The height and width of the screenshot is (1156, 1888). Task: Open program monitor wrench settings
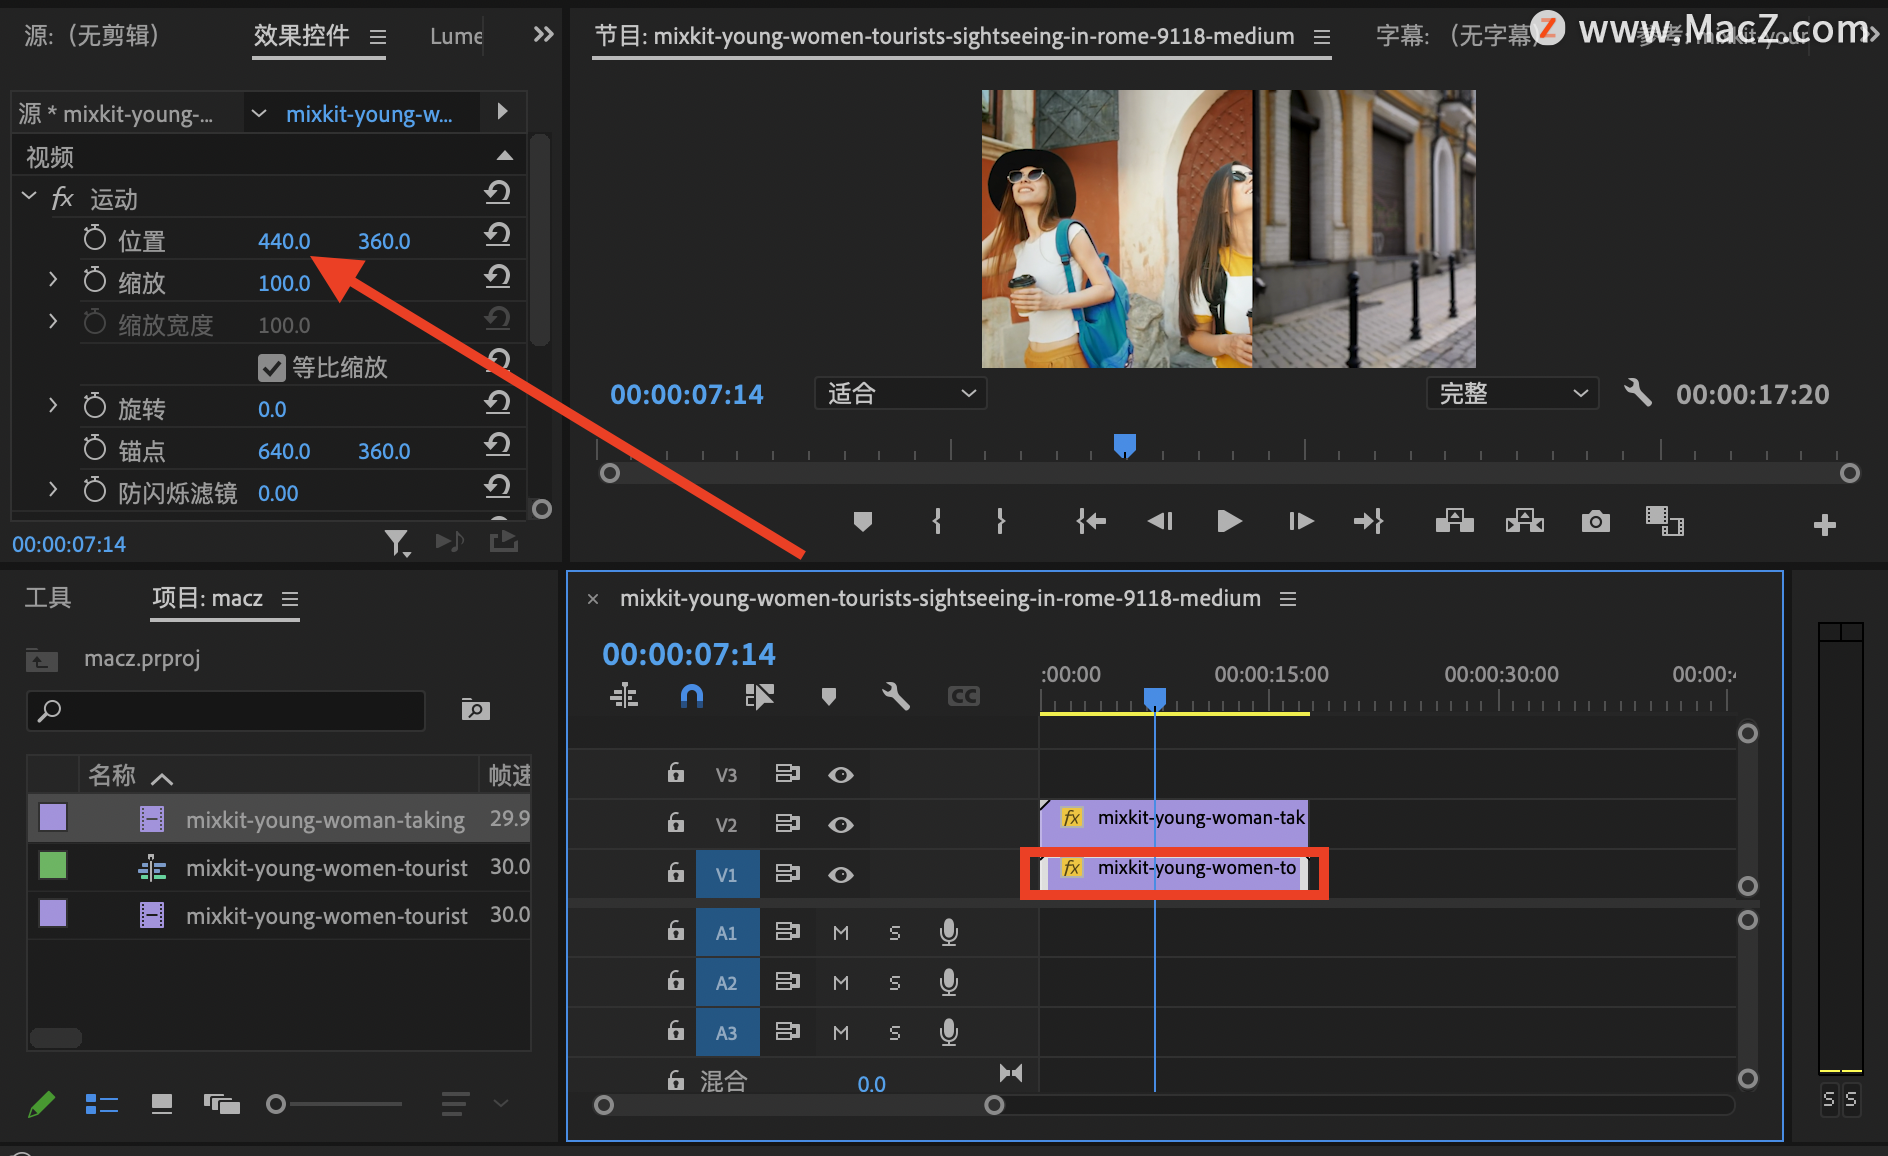[1638, 392]
